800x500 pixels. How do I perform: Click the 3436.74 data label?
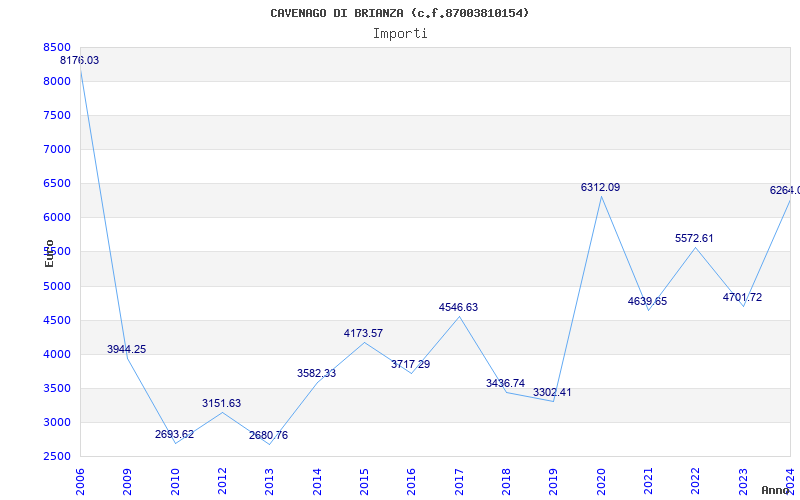[x=505, y=383]
